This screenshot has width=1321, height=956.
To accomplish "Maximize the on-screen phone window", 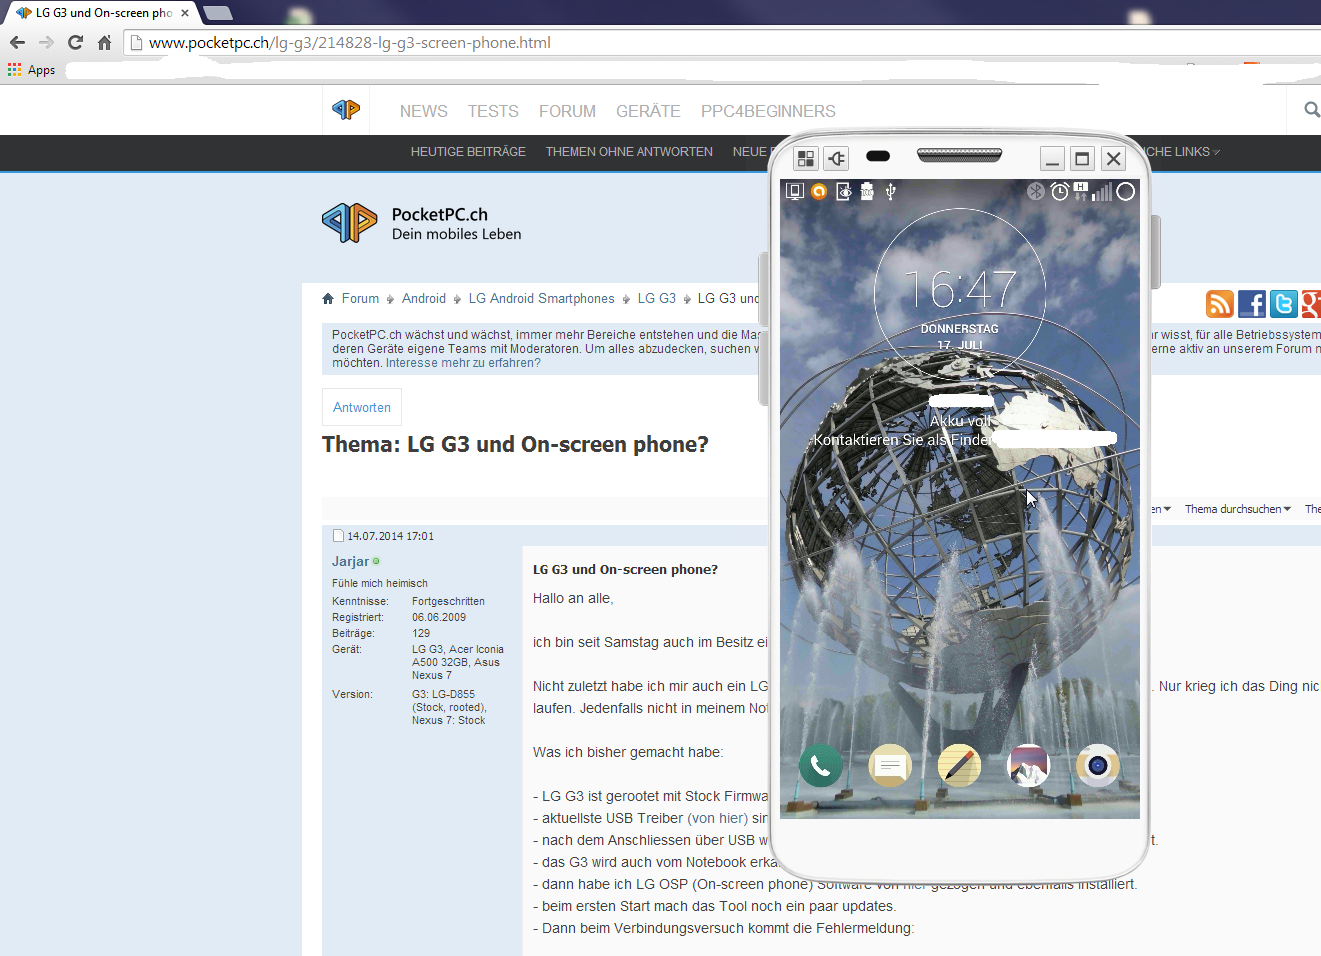I will click(1082, 158).
